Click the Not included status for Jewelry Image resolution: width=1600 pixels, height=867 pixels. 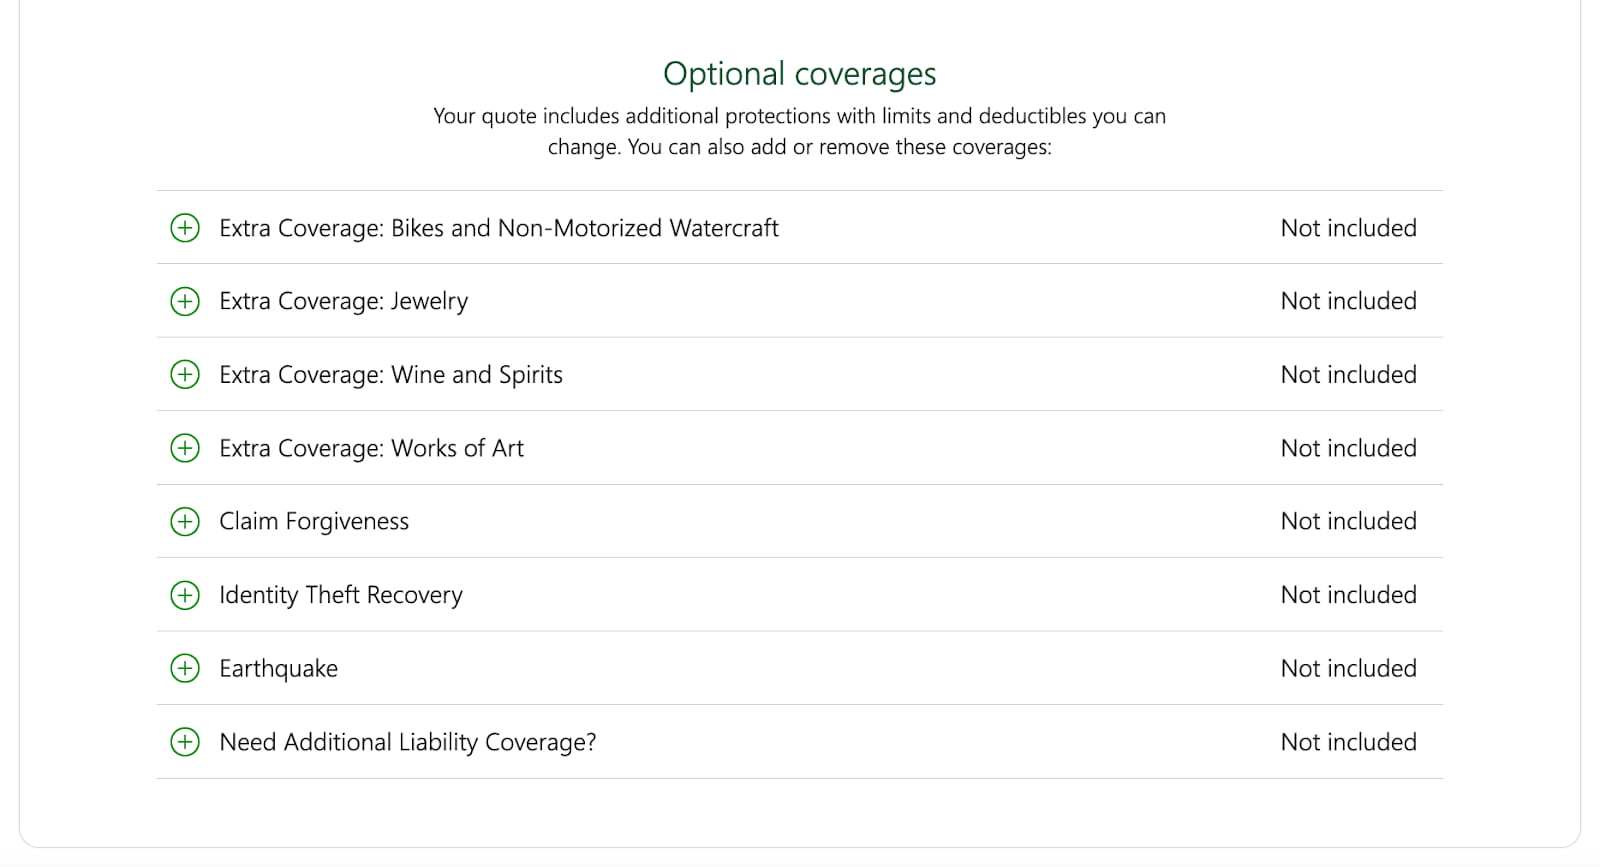tap(1348, 301)
